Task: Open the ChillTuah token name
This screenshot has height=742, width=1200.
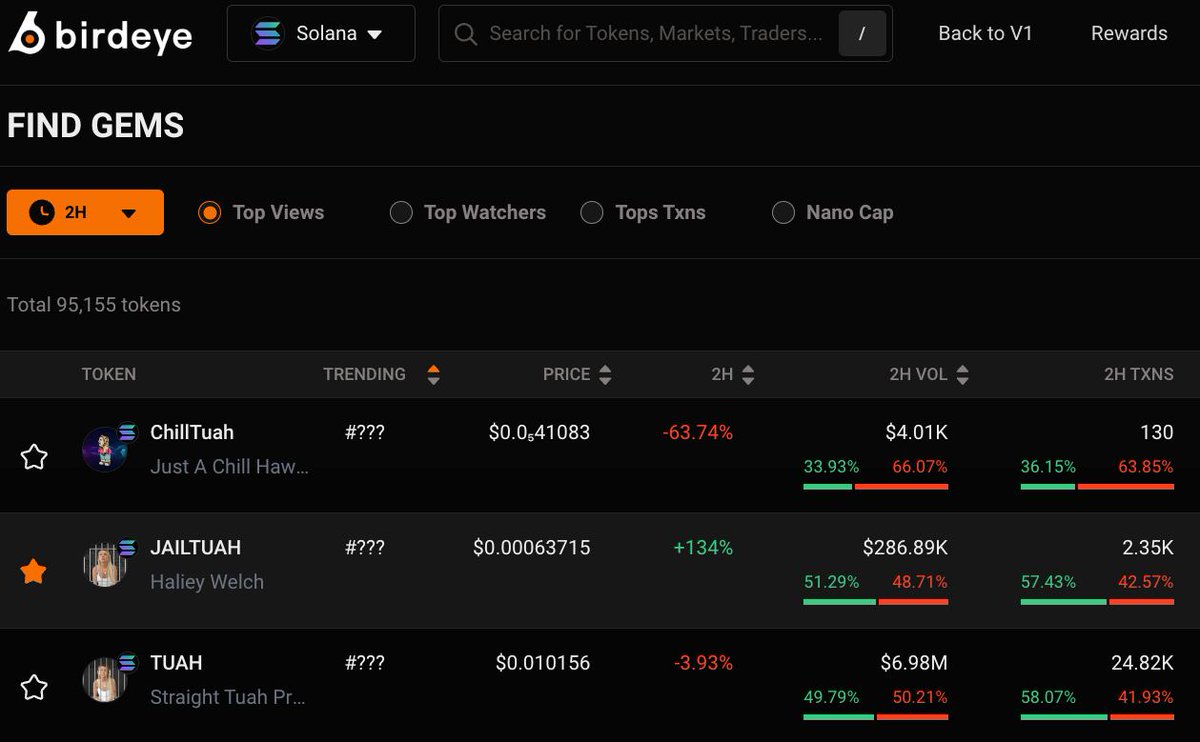Action: pyautogui.click(x=192, y=432)
